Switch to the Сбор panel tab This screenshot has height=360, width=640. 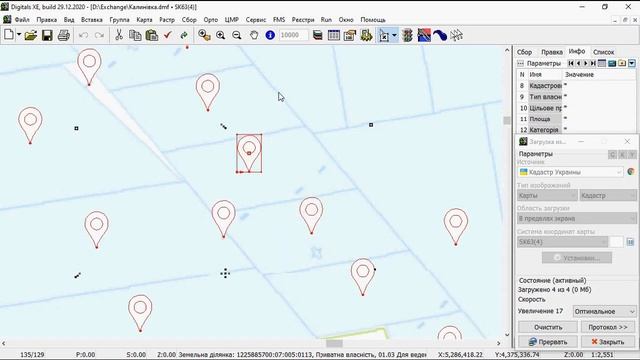pos(524,52)
